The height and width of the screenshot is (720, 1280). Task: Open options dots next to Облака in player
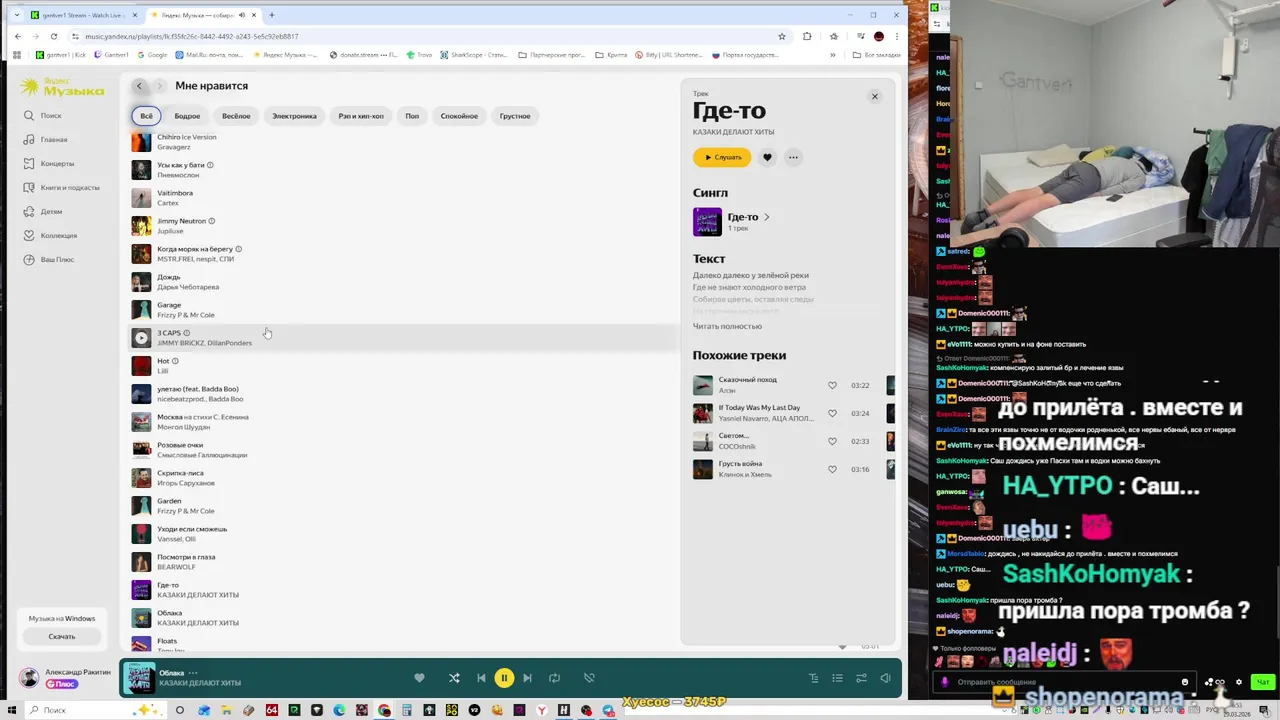[x=193, y=673]
